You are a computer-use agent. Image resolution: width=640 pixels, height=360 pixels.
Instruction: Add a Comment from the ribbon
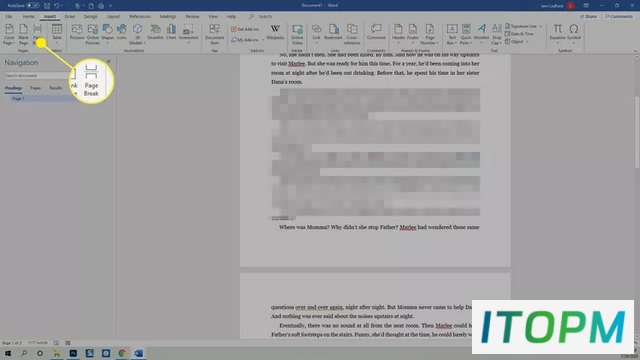click(376, 32)
